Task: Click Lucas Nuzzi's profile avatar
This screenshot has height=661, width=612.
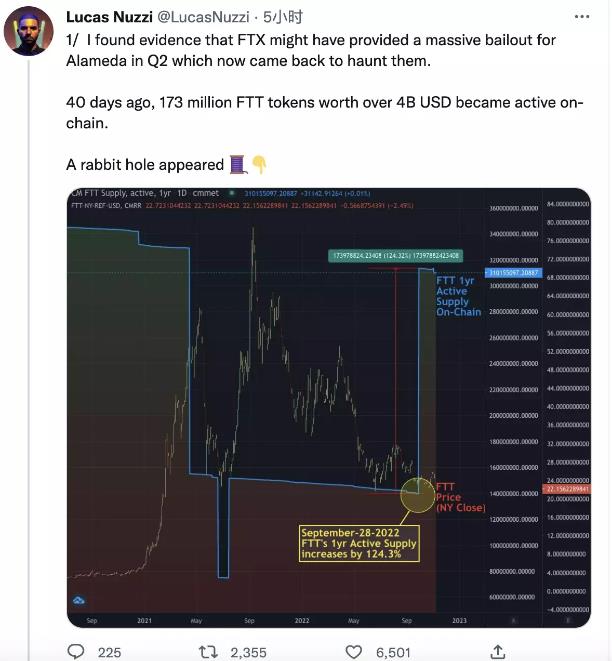Action: pyautogui.click(x=29, y=31)
